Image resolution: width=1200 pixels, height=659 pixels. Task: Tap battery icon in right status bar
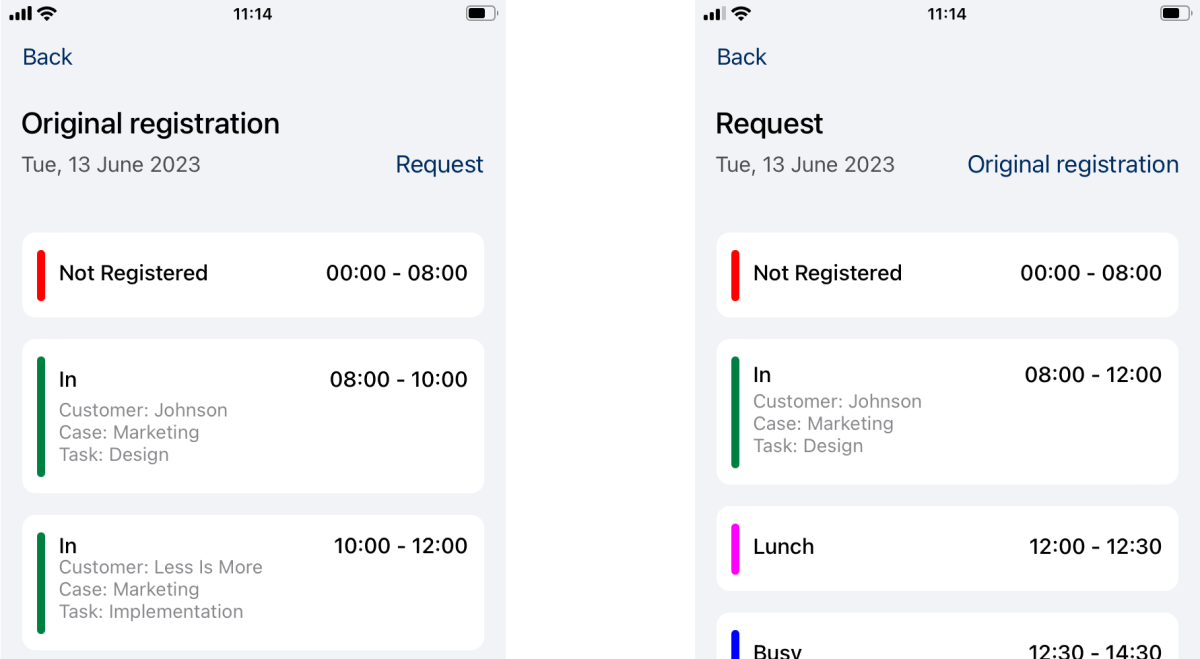click(1175, 14)
